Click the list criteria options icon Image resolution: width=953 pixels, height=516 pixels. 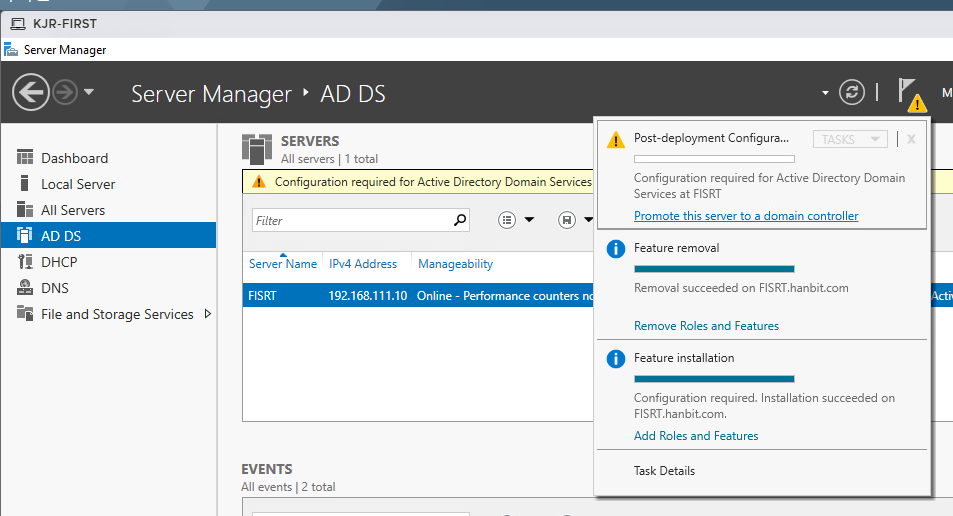click(x=507, y=220)
